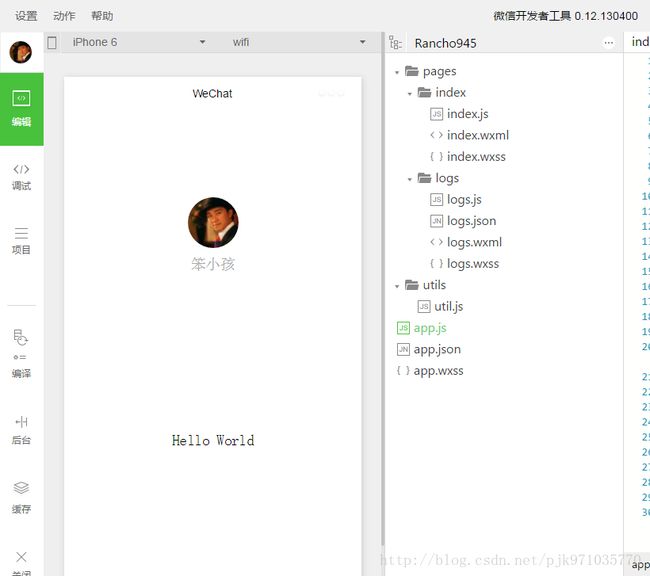Click the Rancho945 project name
650x576 pixels.
446,43
